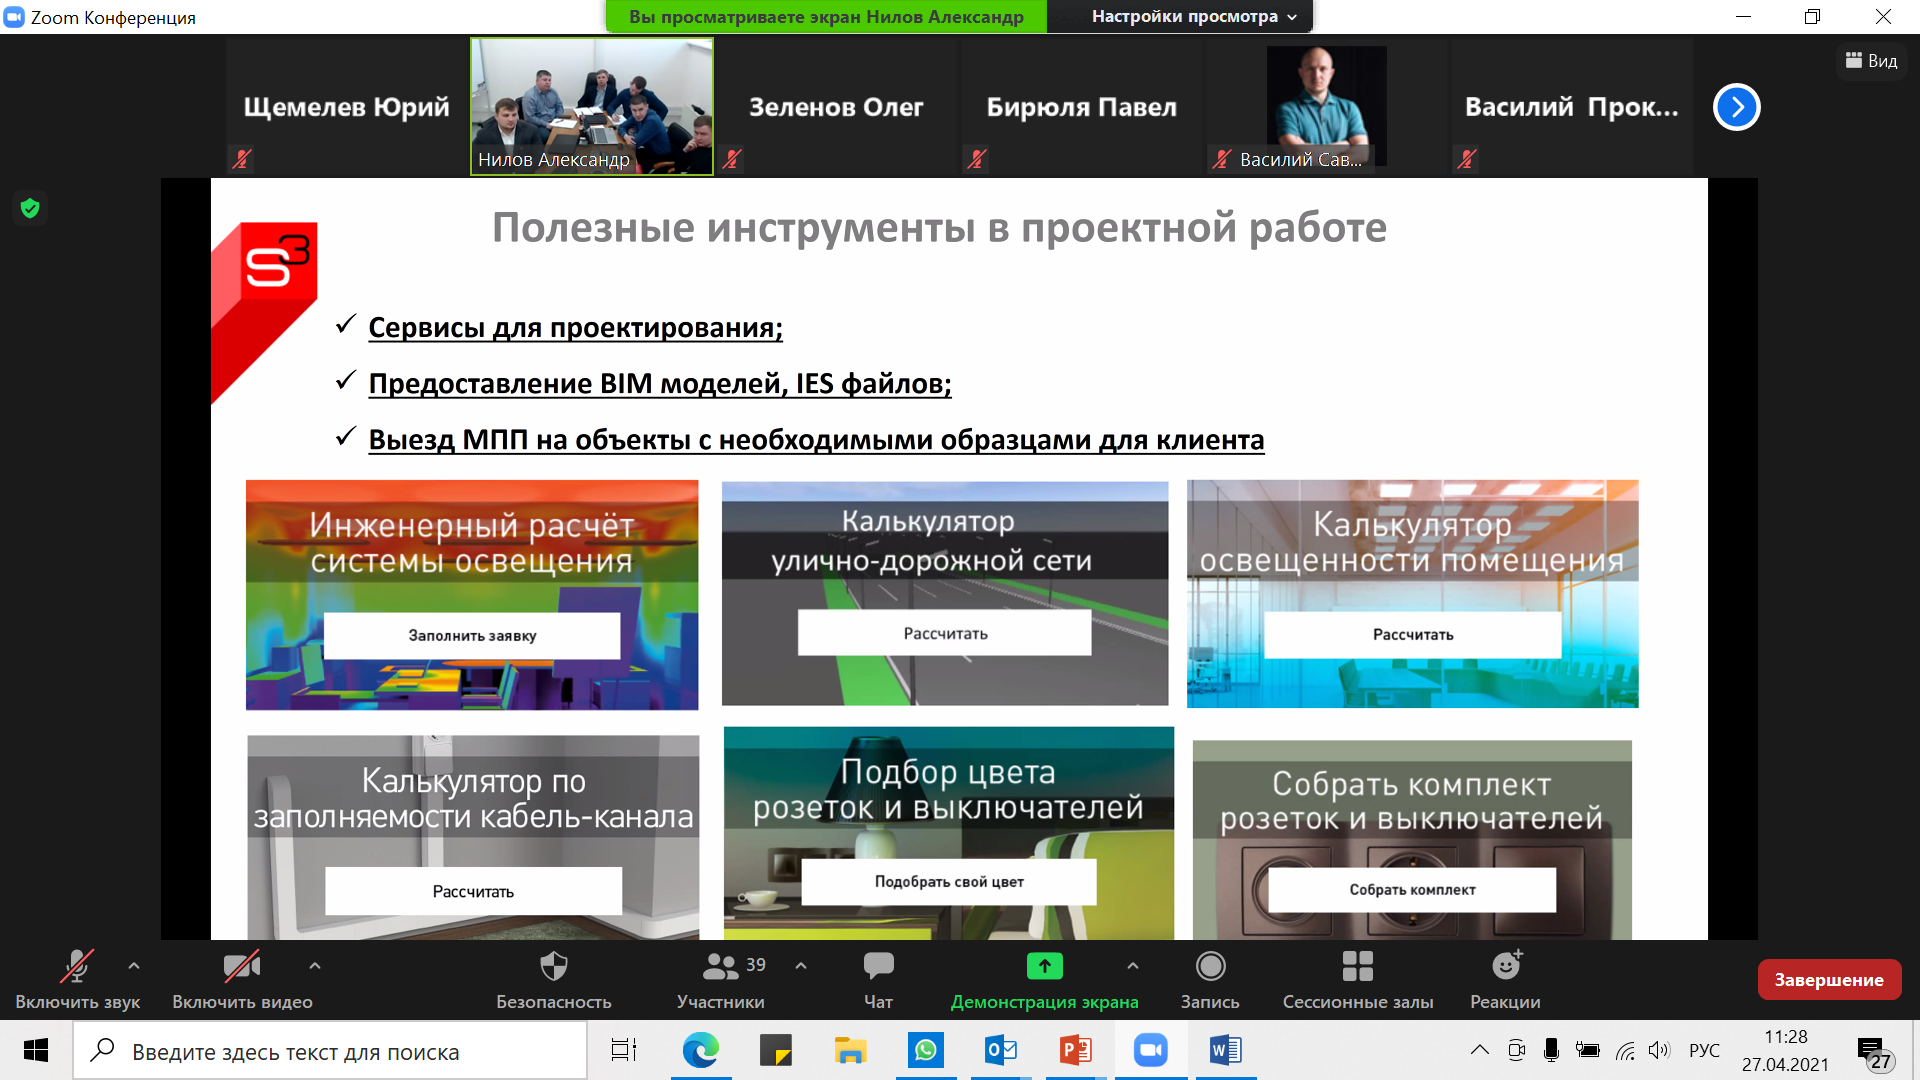This screenshot has width=1920, height=1080.
Task: Open the Participants panel
Action: point(720,967)
